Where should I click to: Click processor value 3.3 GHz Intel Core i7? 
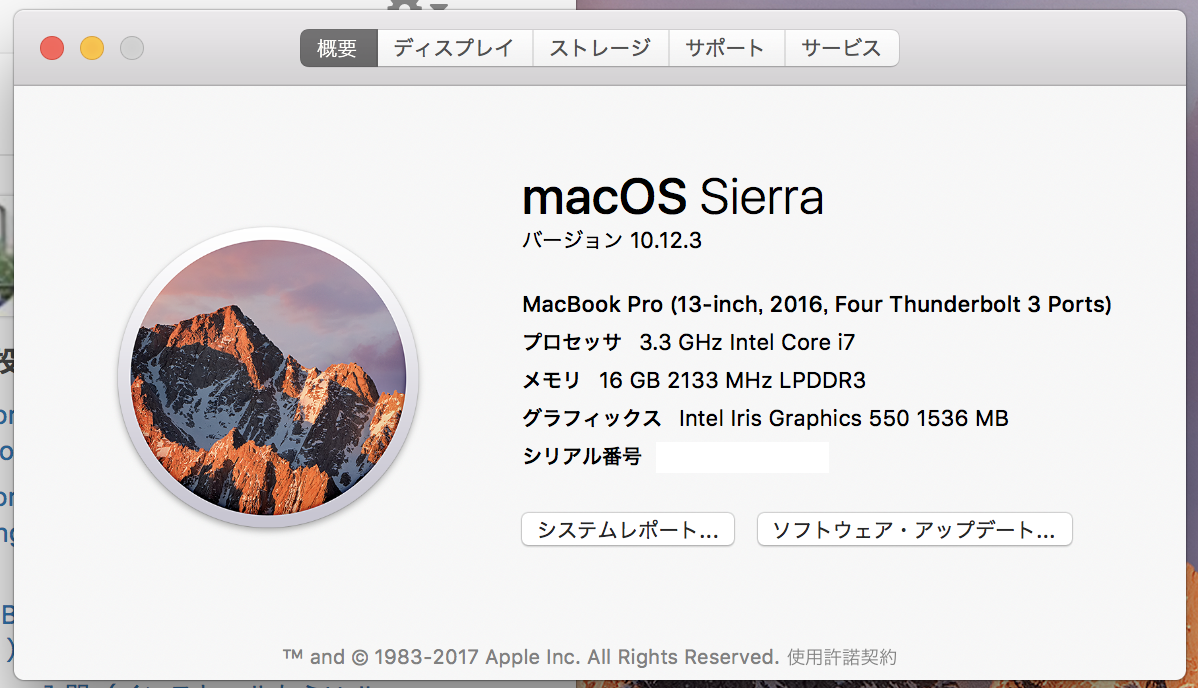pos(747,342)
